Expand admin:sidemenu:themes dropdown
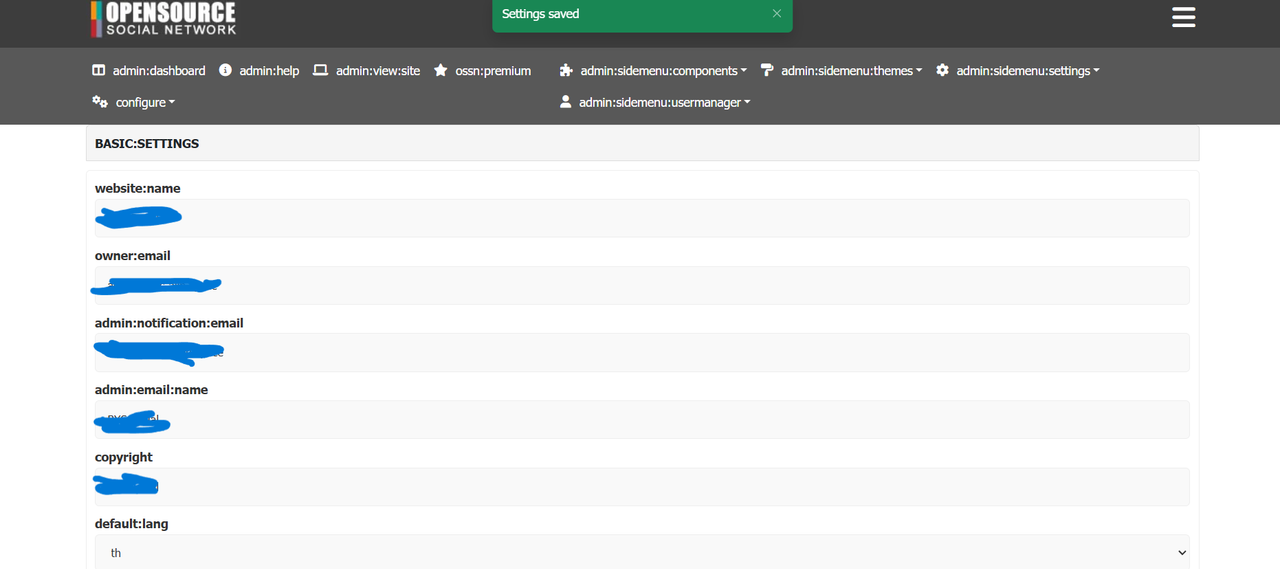The height and width of the screenshot is (569, 1280). (851, 71)
